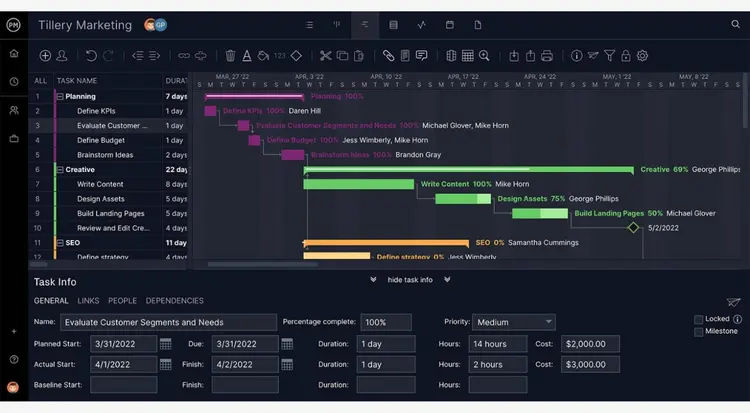Toggle the Milestone checkbox
The width and height of the screenshot is (750, 413).
point(698,332)
